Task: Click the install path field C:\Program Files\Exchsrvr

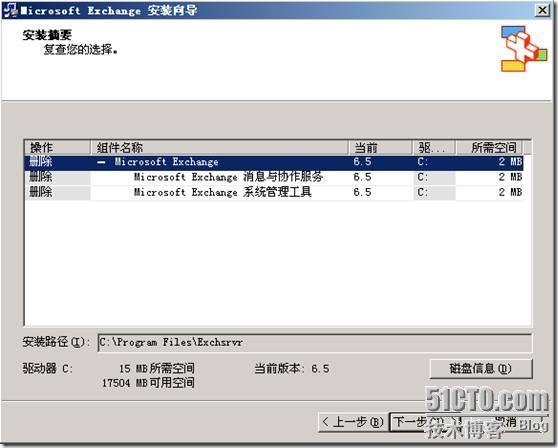Action: [x=315, y=343]
